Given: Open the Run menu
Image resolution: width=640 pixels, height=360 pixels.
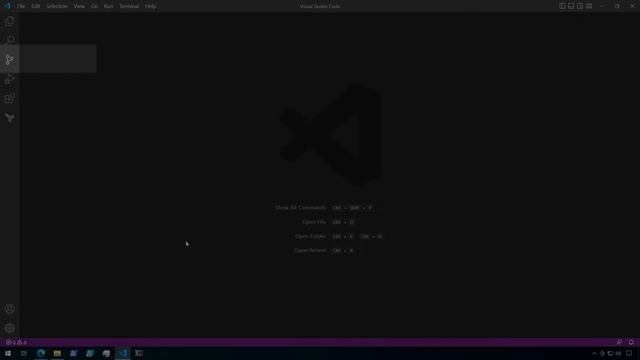Looking at the screenshot, I should click(x=109, y=6).
